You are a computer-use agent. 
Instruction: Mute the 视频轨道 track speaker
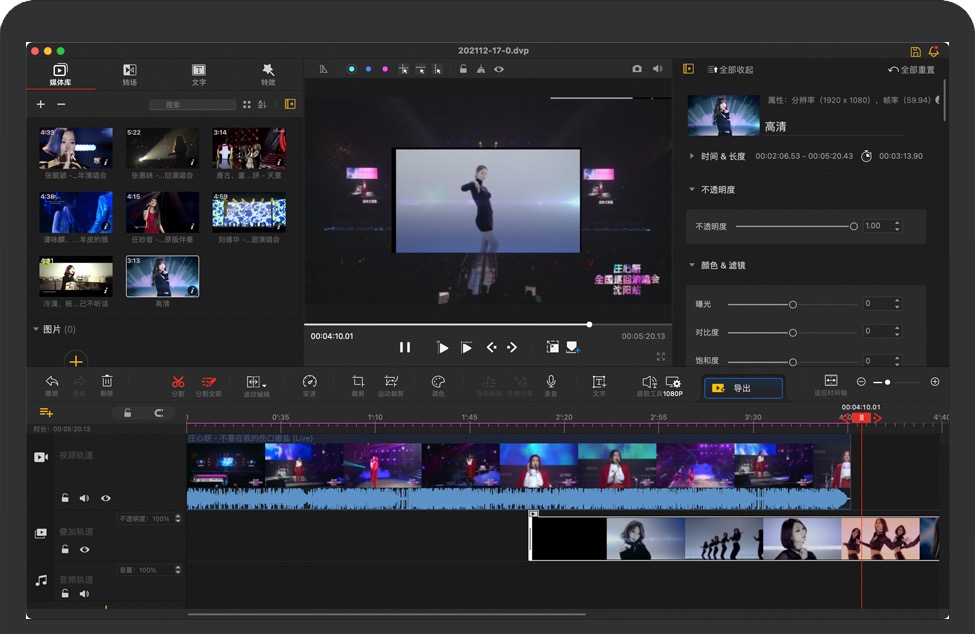pyautogui.click(x=85, y=498)
